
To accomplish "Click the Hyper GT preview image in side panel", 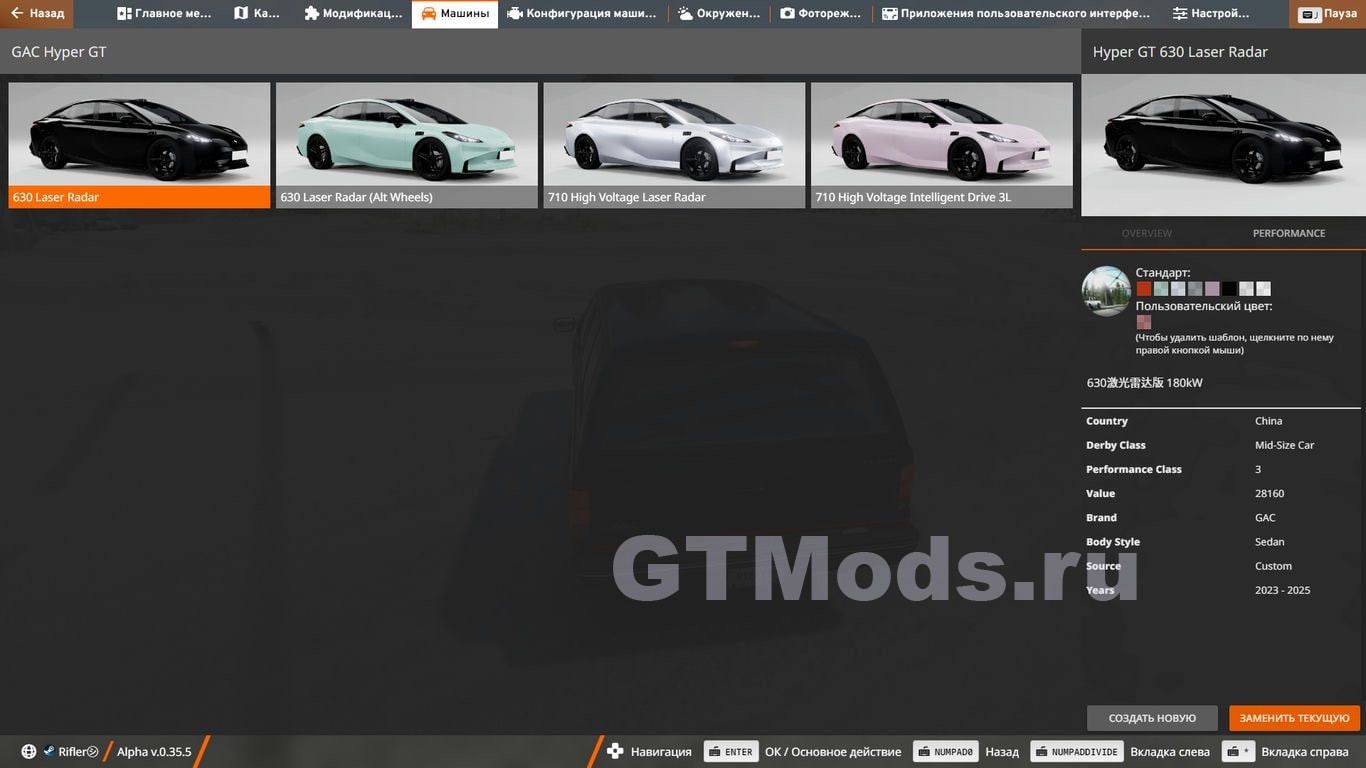I will (x=1223, y=145).
